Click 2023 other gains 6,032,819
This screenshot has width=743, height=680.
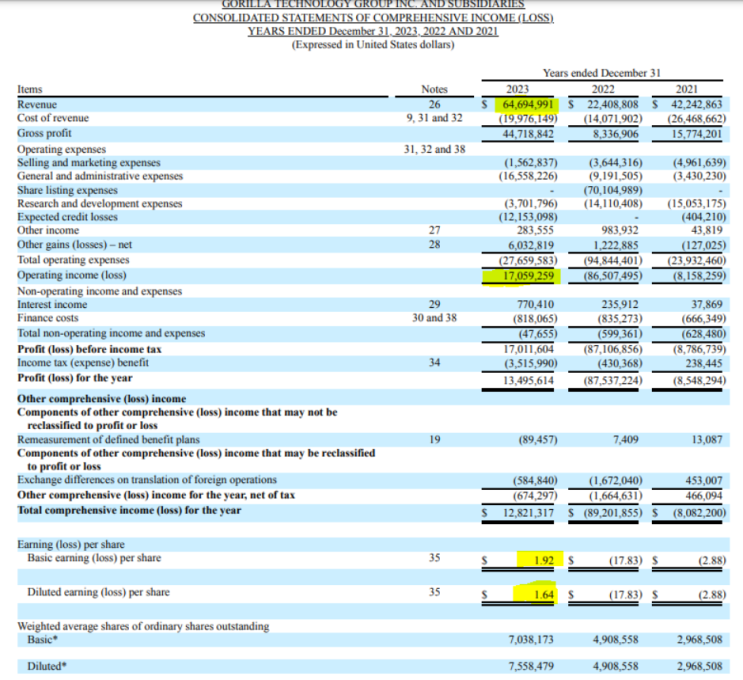[531, 245]
